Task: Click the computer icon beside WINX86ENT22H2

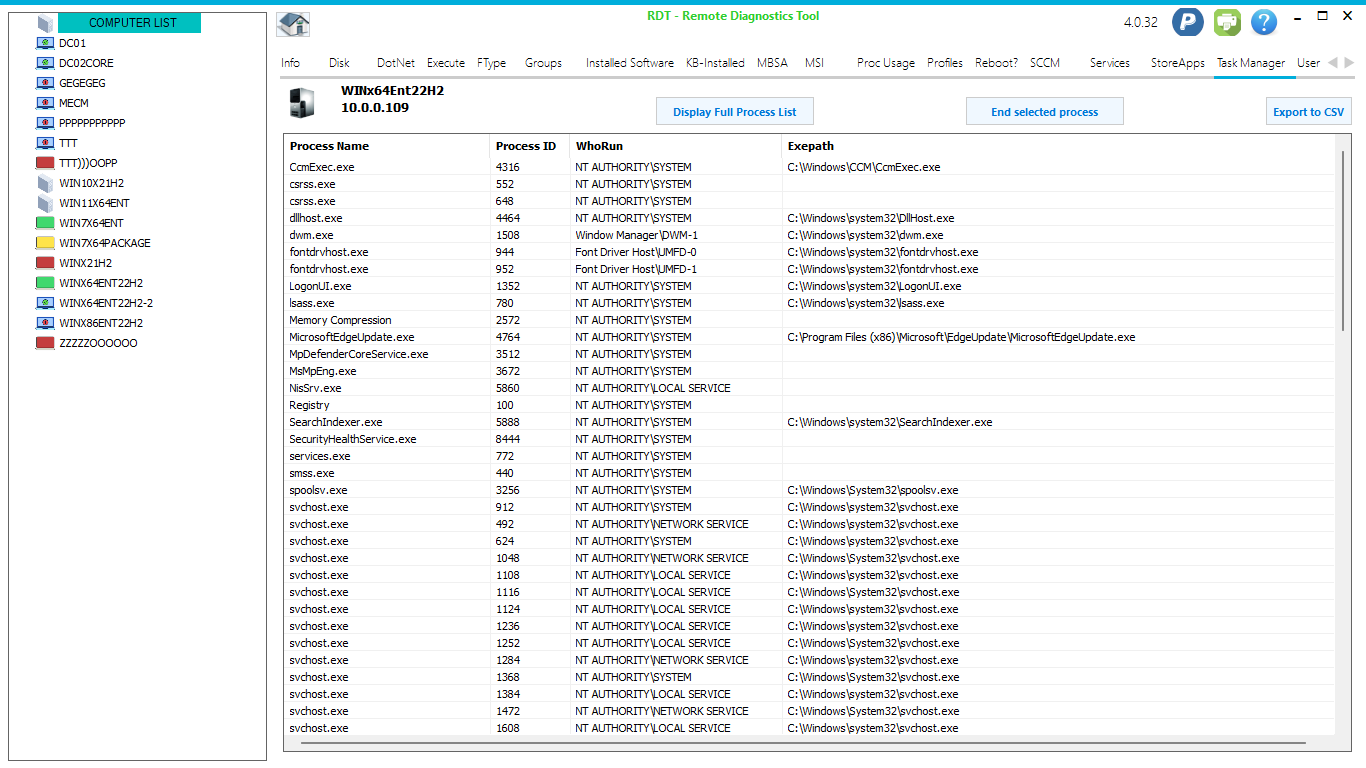Action: coord(45,323)
